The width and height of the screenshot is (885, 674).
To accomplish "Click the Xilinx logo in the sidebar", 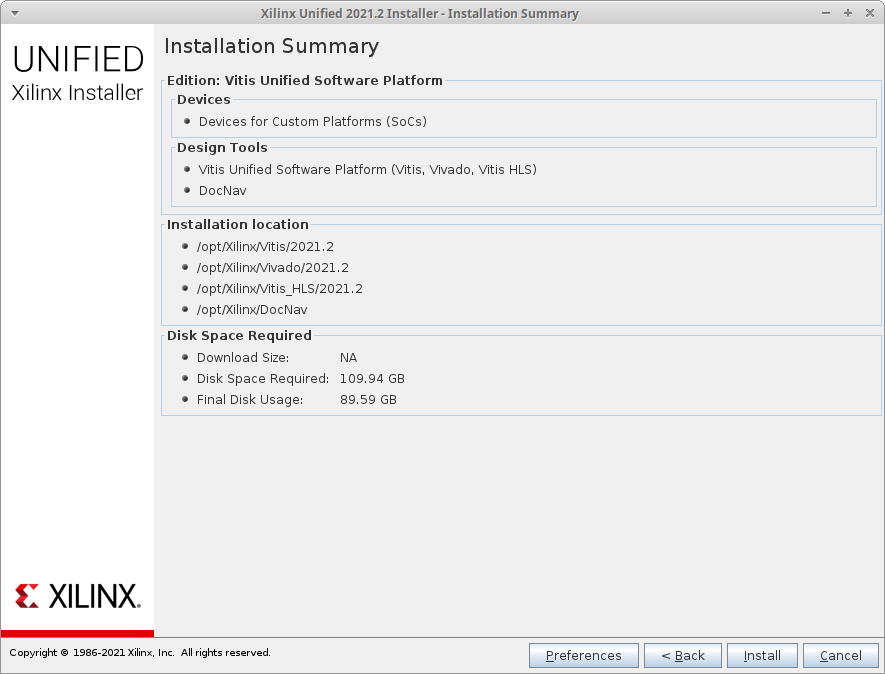I will coord(77,597).
